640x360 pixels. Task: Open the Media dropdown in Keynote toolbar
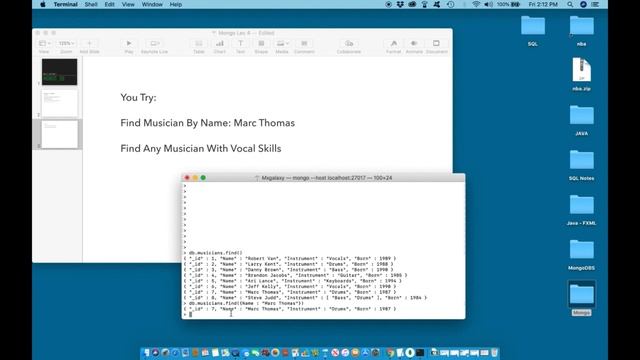[282, 44]
